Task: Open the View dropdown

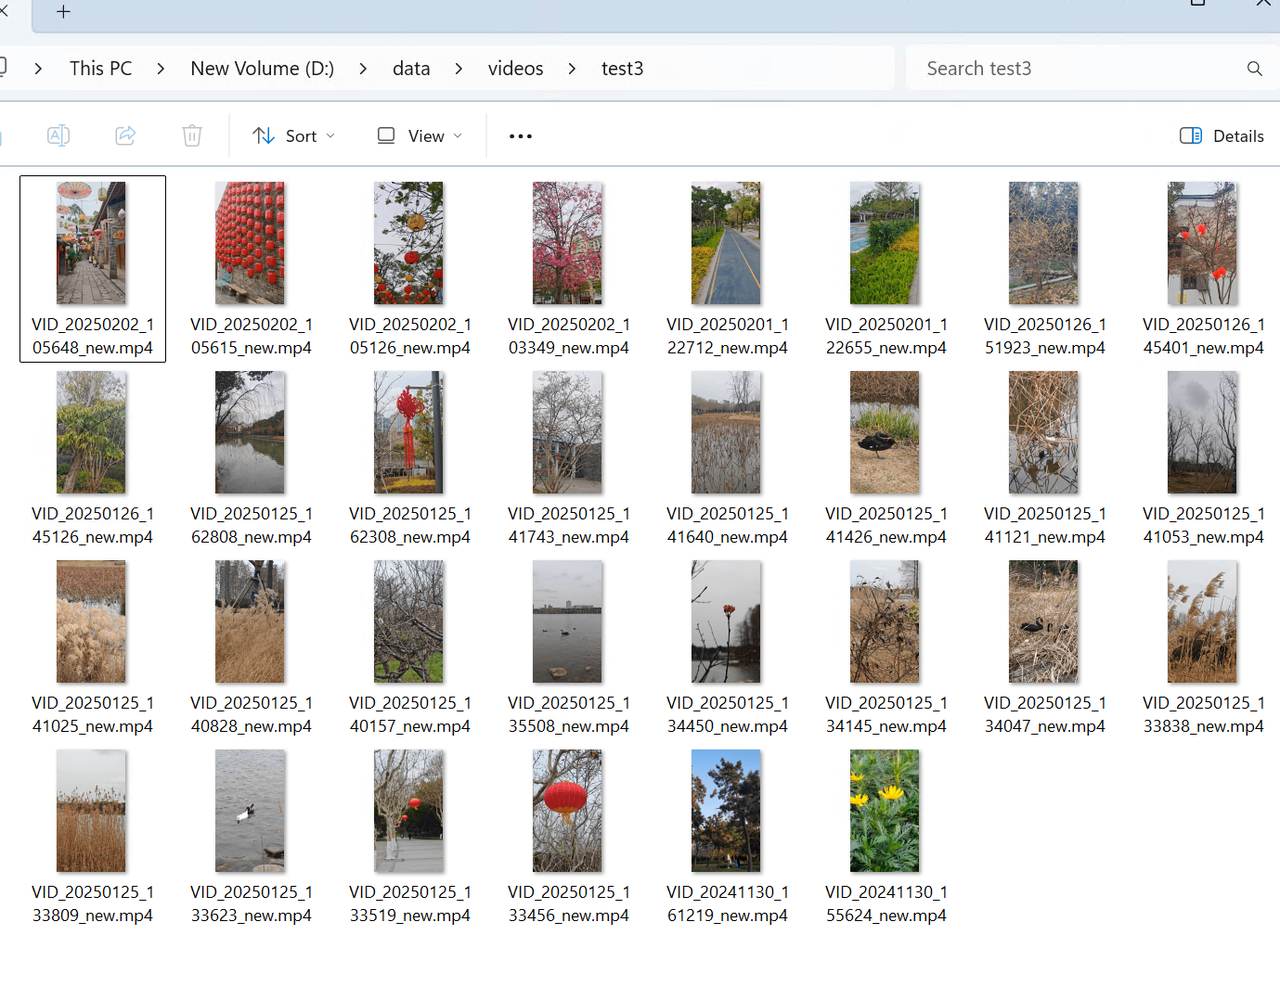Action: tap(419, 136)
